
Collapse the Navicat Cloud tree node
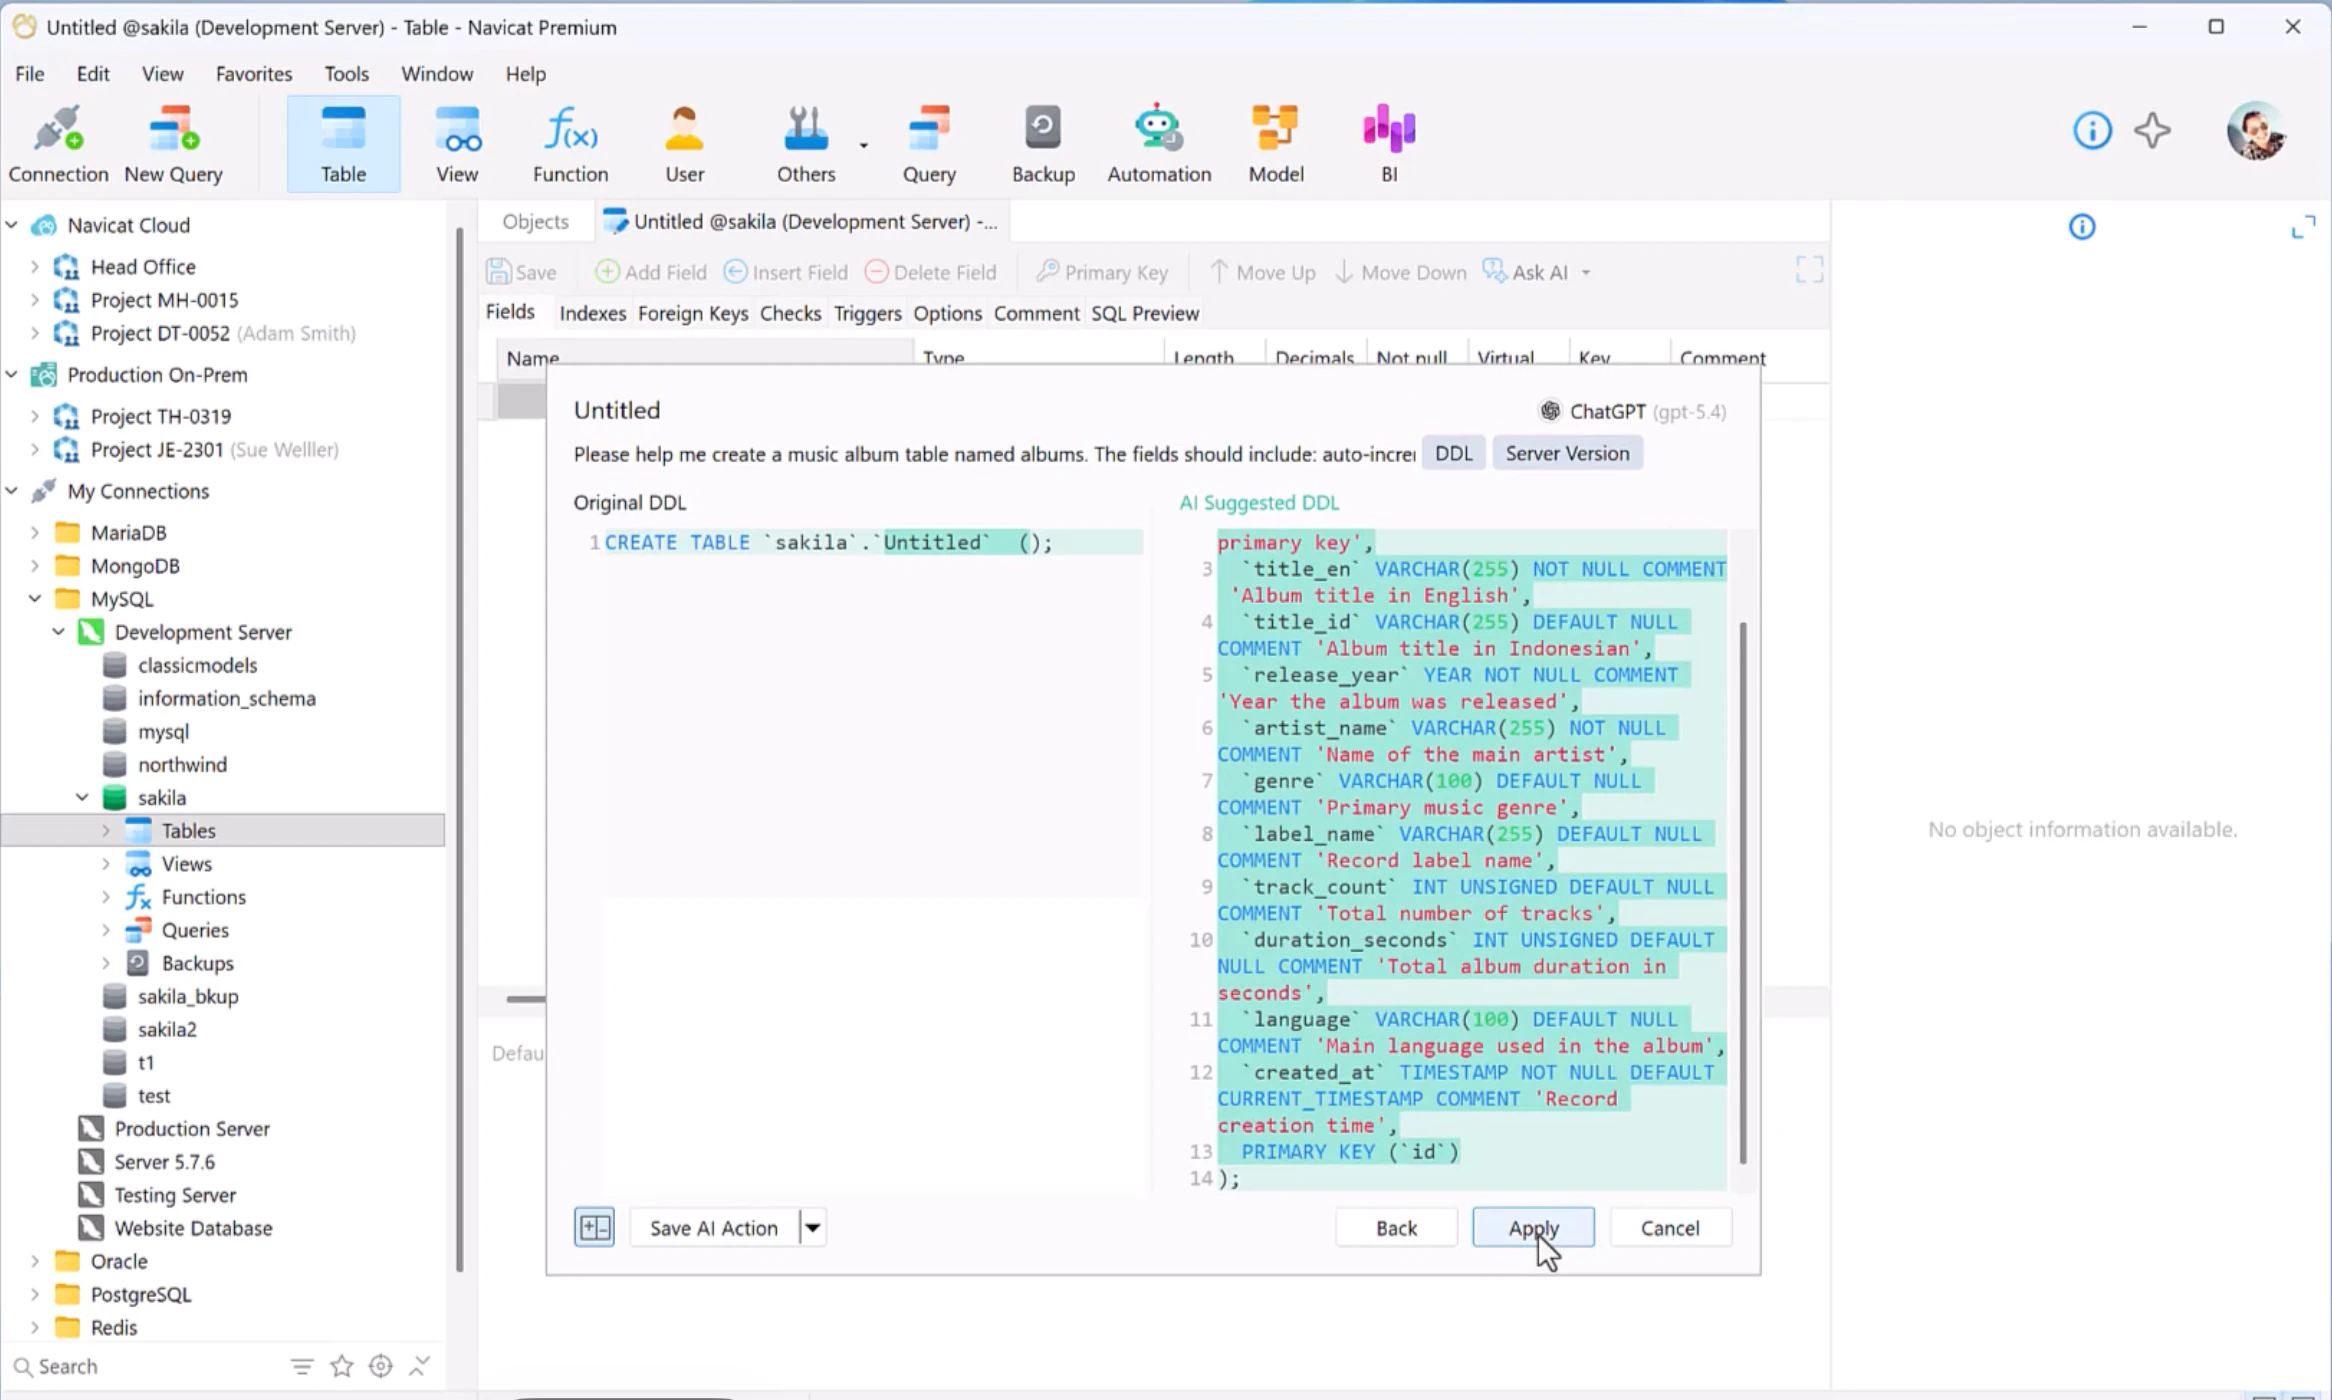(12, 225)
